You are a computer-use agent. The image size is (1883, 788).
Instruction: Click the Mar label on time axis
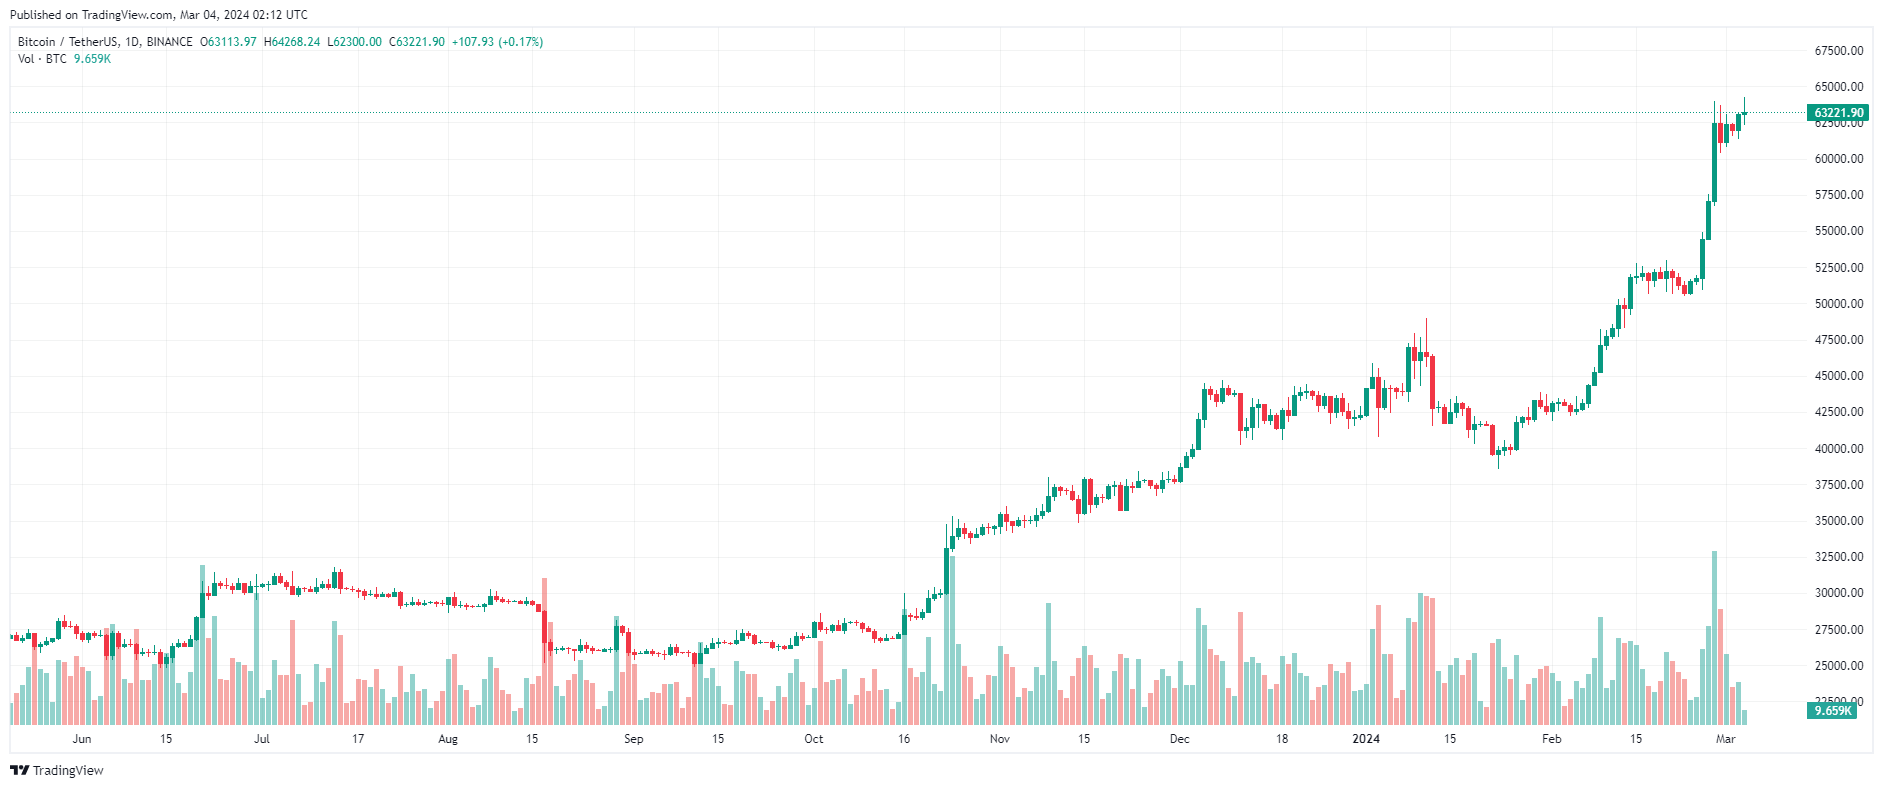pyautogui.click(x=1726, y=739)
